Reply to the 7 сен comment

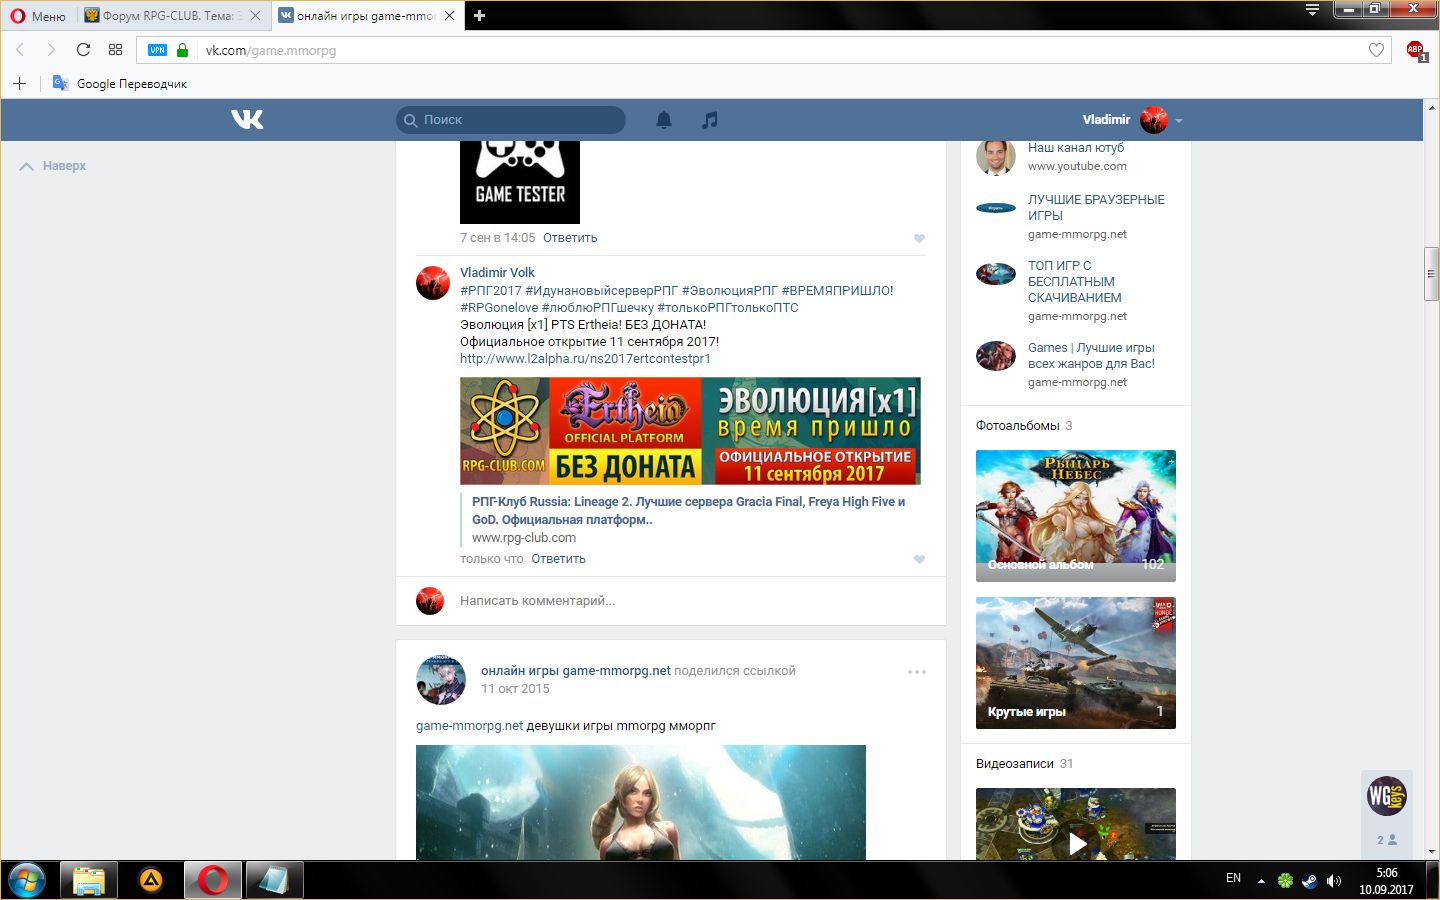point(570,238)
